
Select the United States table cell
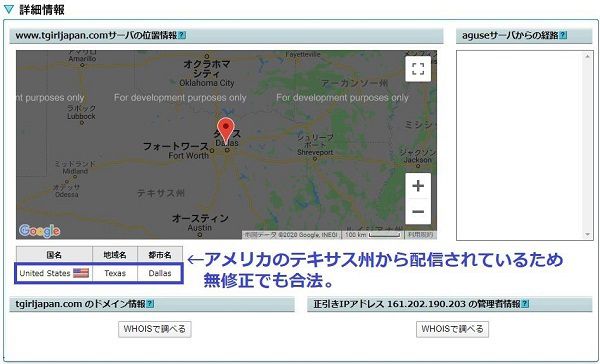54,273
